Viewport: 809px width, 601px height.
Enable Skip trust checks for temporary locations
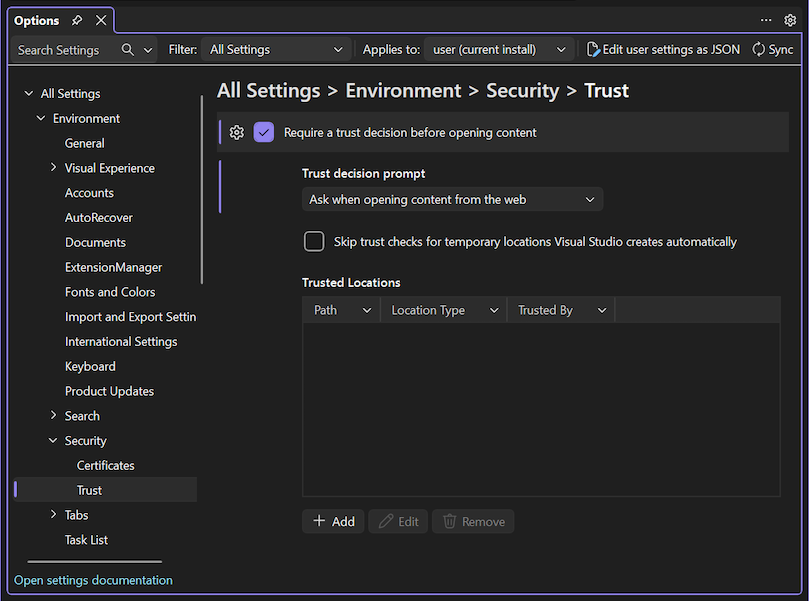click(x=313, y=241)
